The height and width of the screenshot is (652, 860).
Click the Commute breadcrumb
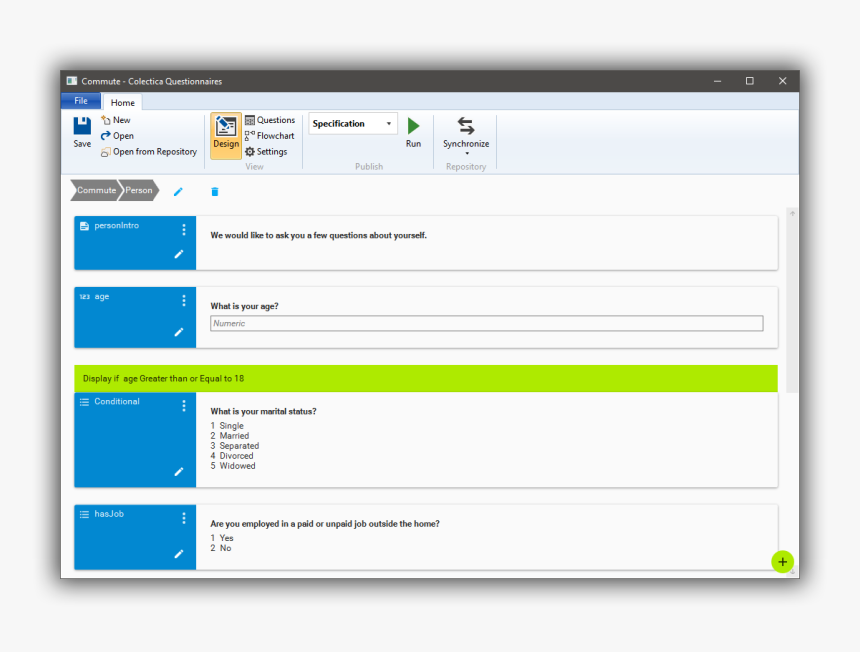click(x=96, y=191)
